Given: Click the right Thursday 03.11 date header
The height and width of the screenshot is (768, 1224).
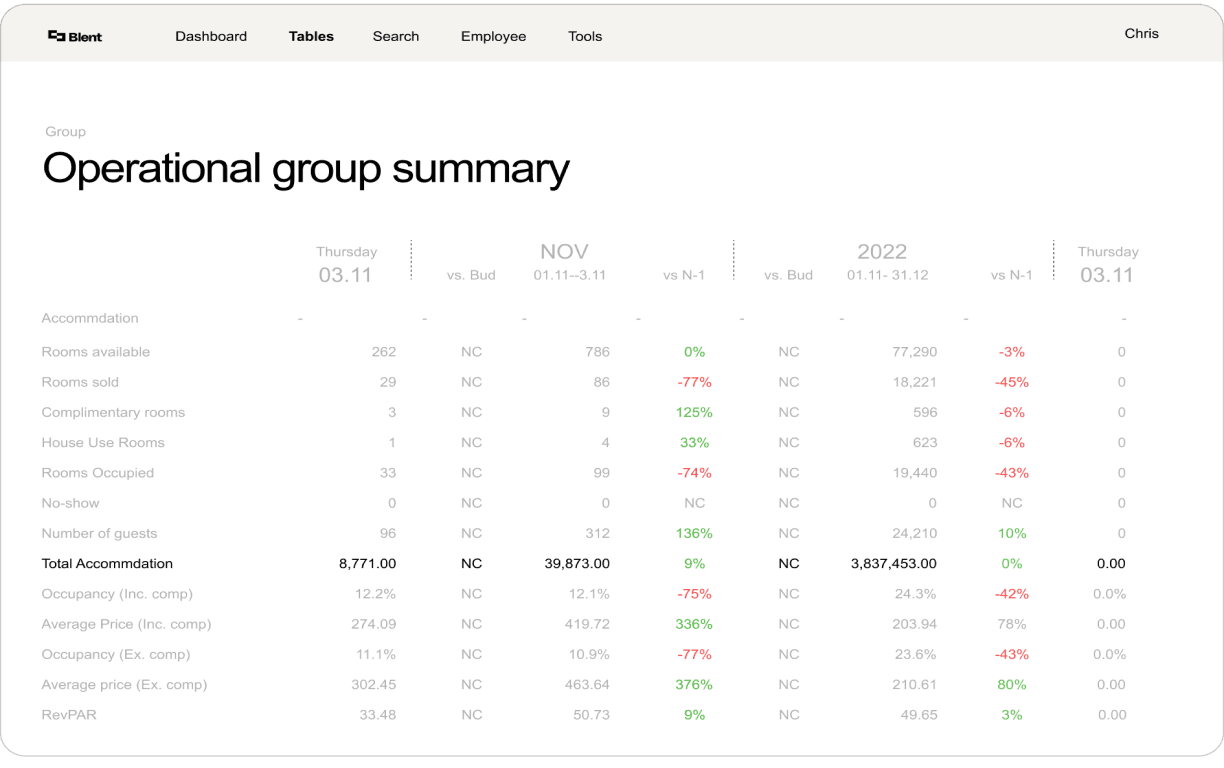Looking at the screenshot, I should point(1107,264).
